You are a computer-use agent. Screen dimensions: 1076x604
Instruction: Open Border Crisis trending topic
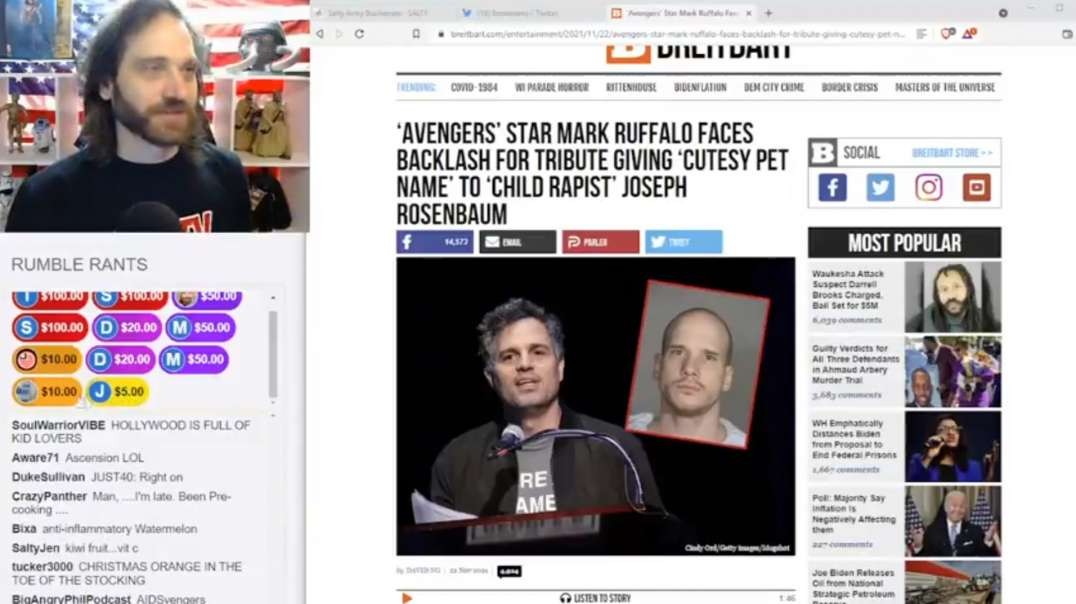[850, 87]
